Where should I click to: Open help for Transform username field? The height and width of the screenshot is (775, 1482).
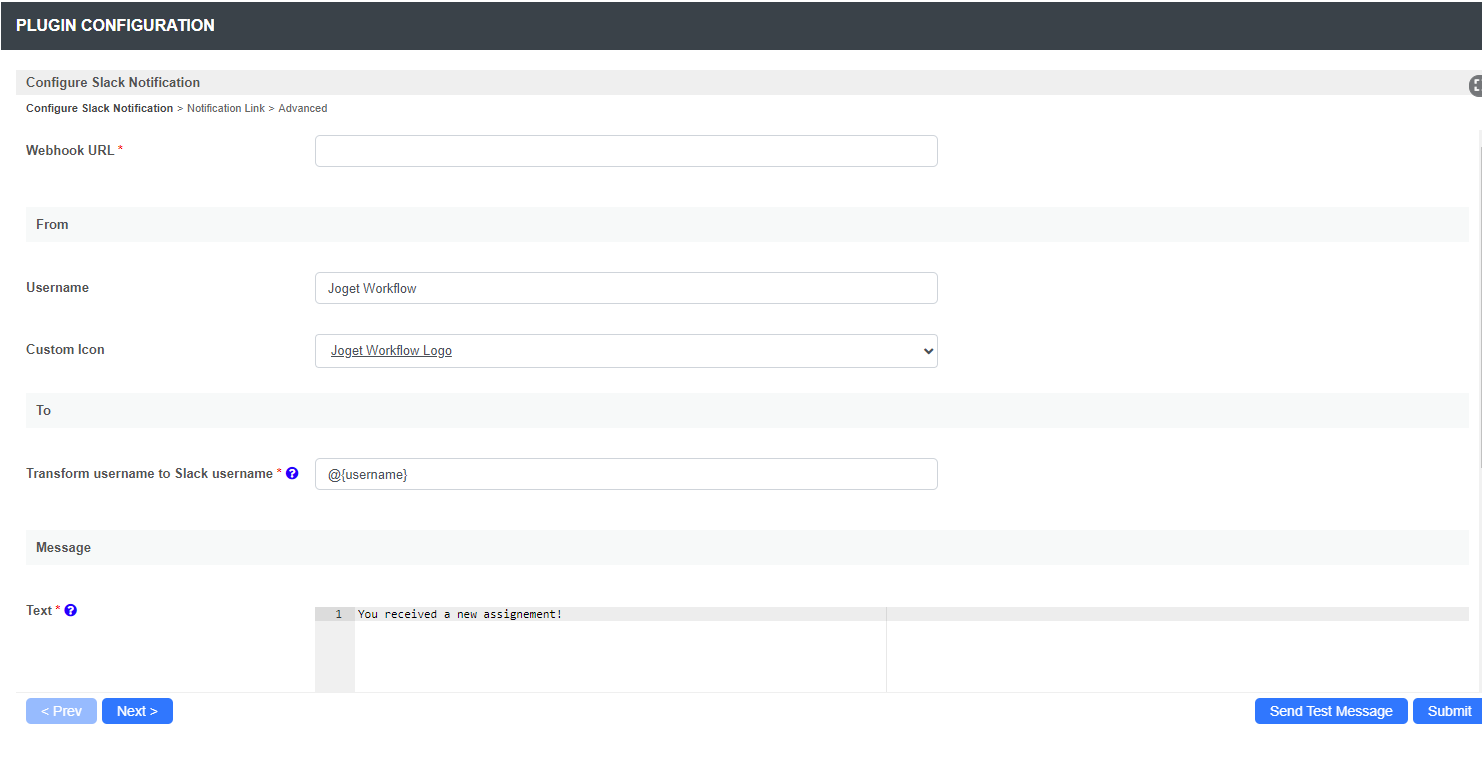coord(292,473)
